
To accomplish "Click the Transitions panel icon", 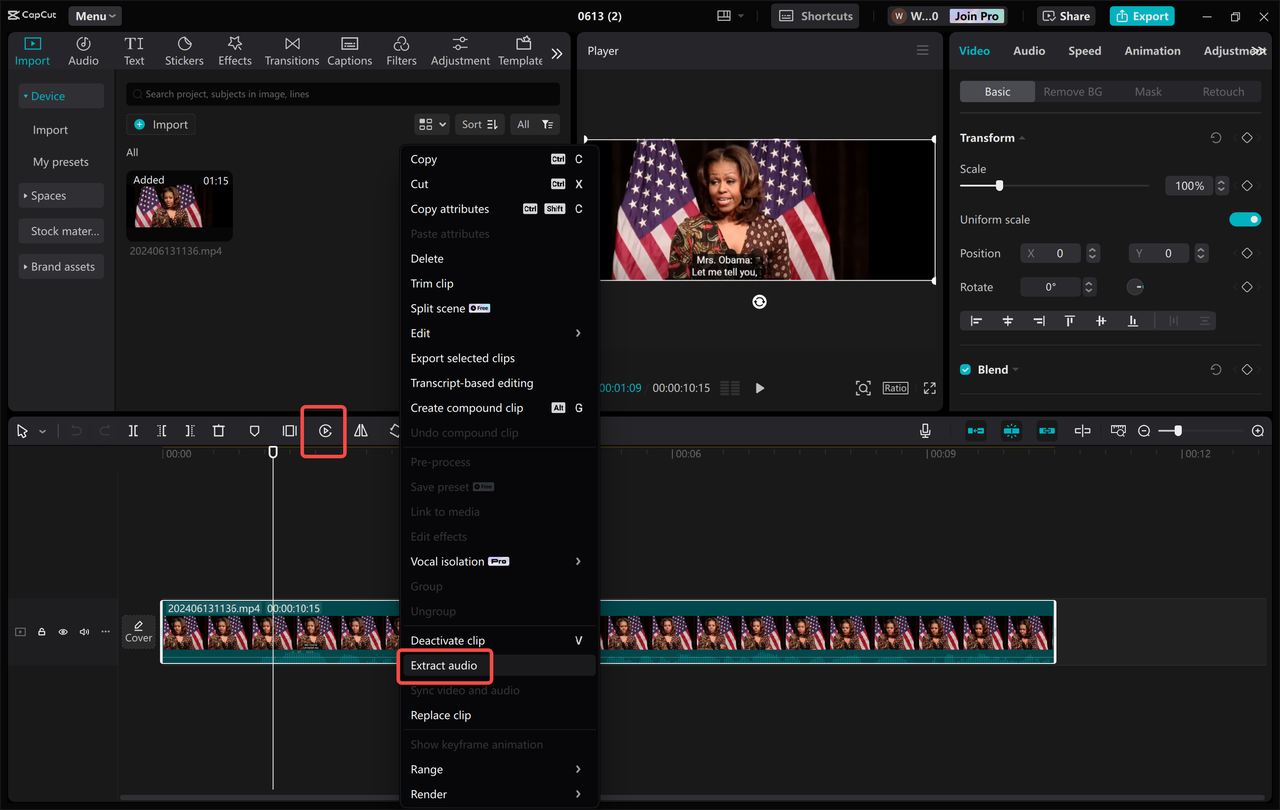I will [x=291, y=50].
